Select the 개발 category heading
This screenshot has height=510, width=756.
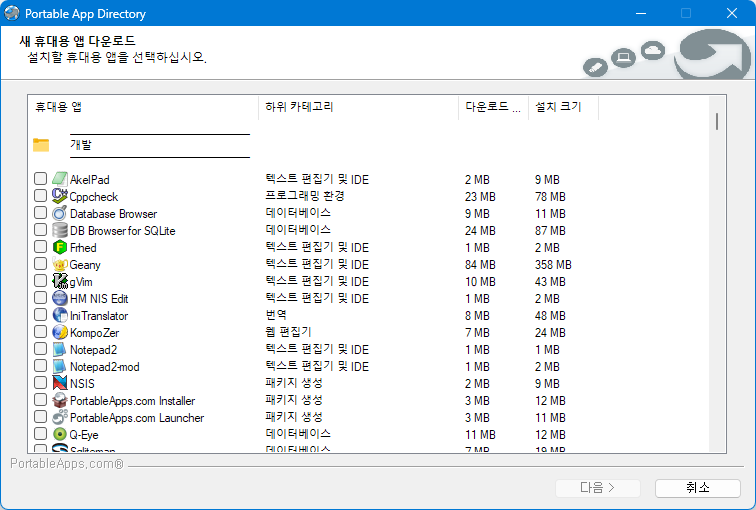(81, 145)
